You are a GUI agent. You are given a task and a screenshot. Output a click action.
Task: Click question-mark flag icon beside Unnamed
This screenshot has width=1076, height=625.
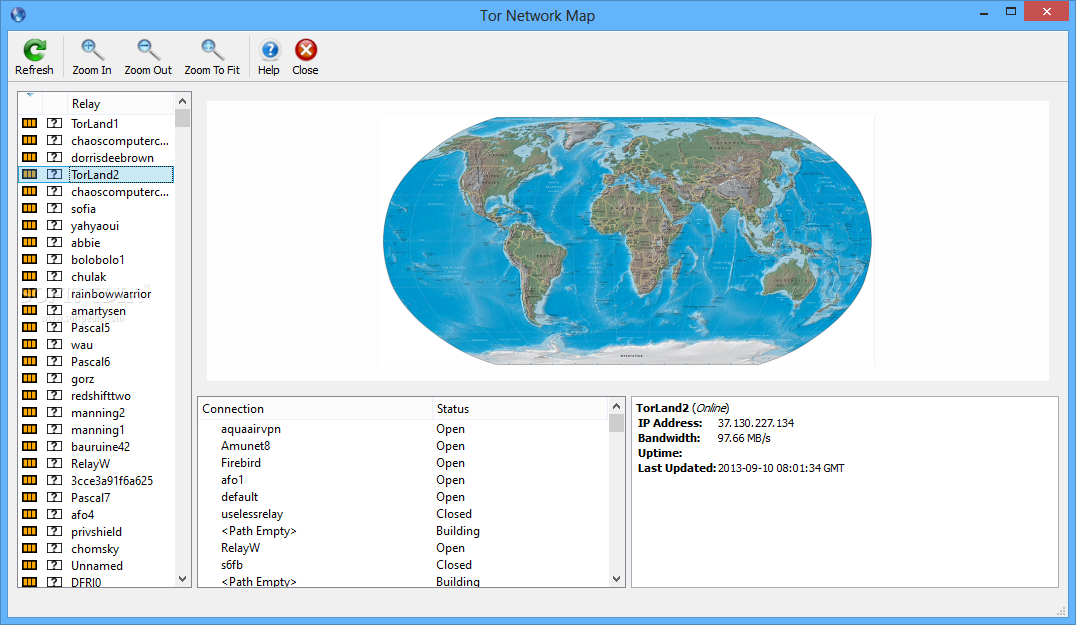pyautogui.click(x=54, y=565)
